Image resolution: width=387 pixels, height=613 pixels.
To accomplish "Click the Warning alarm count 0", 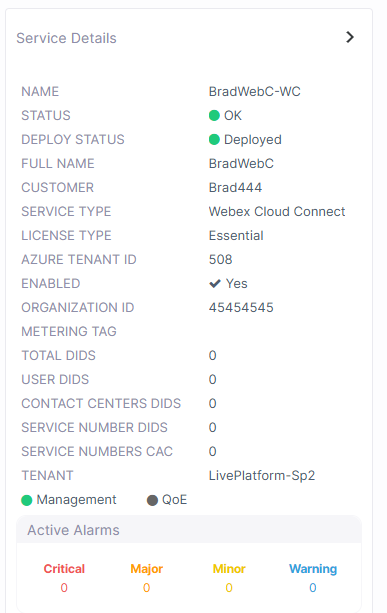I will tap(313, 588).
